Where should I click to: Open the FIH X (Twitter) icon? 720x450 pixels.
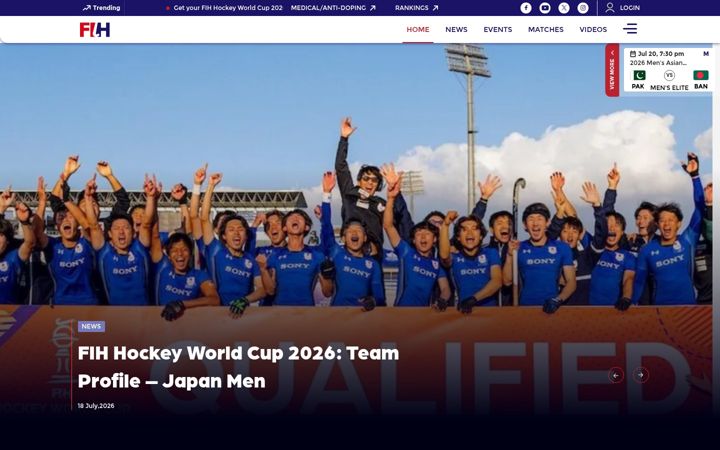[x=564, y=8]
